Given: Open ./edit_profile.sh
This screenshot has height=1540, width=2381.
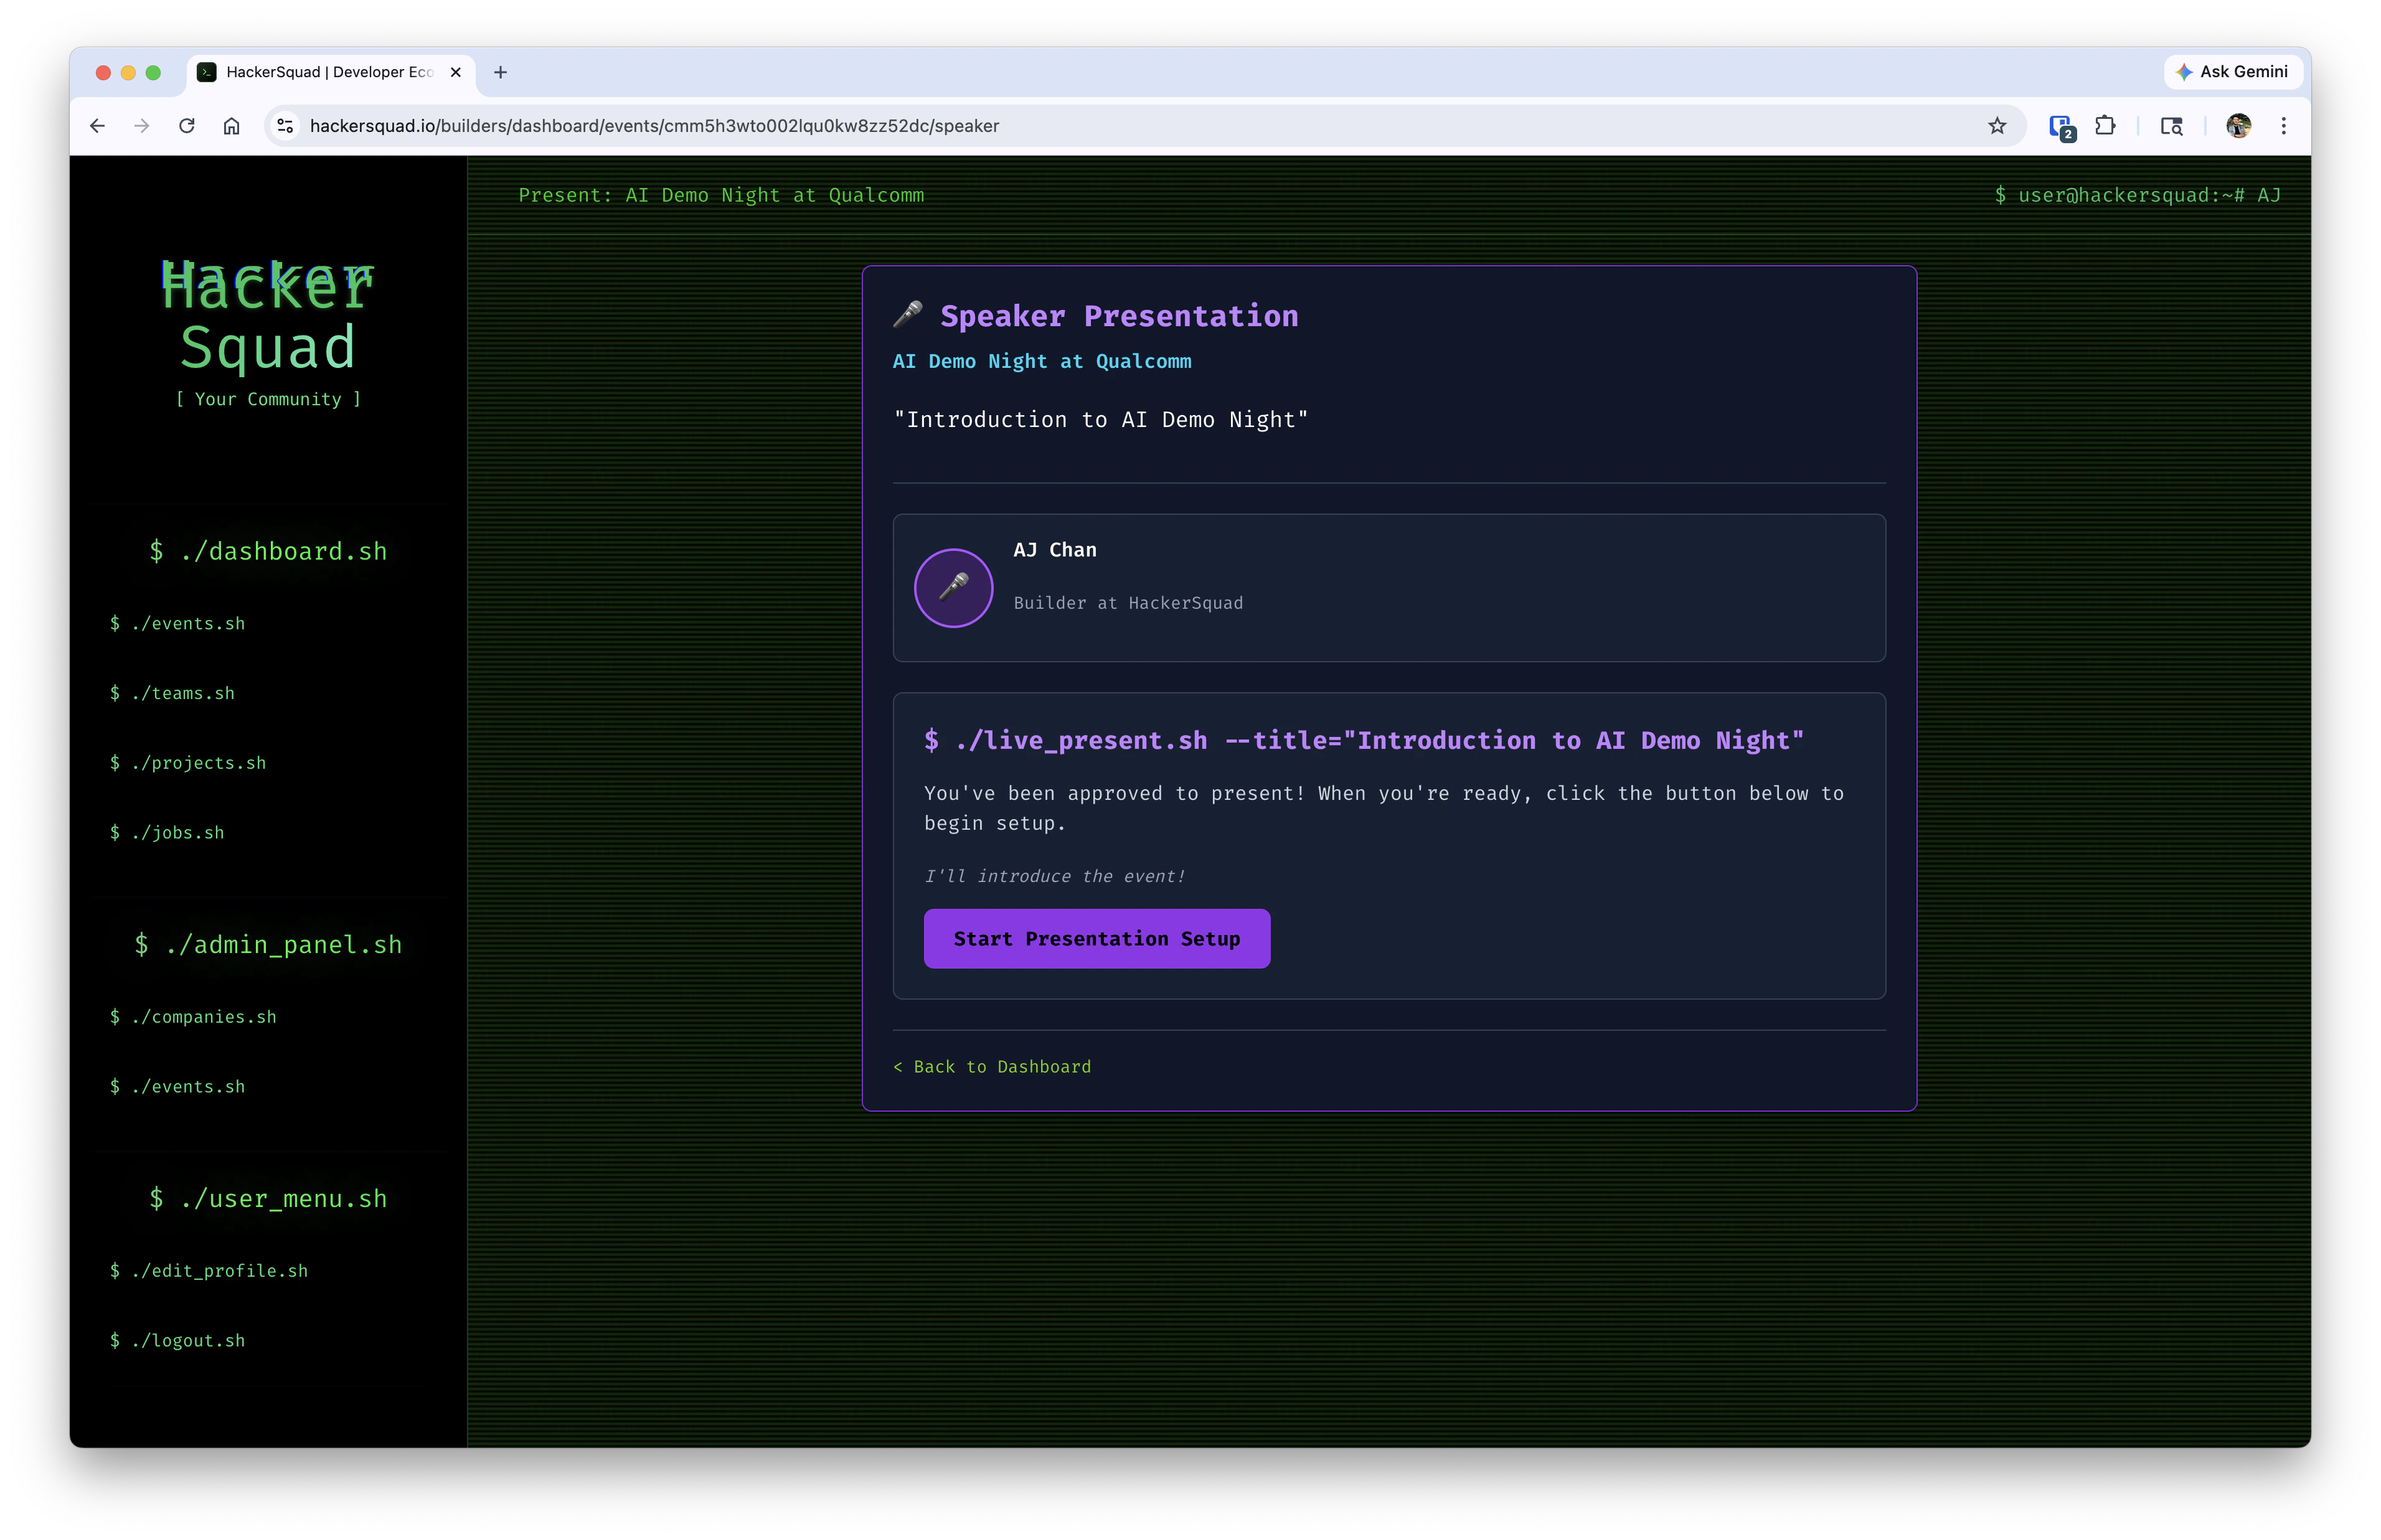Looking at the screenshot, I should 209,1271.
